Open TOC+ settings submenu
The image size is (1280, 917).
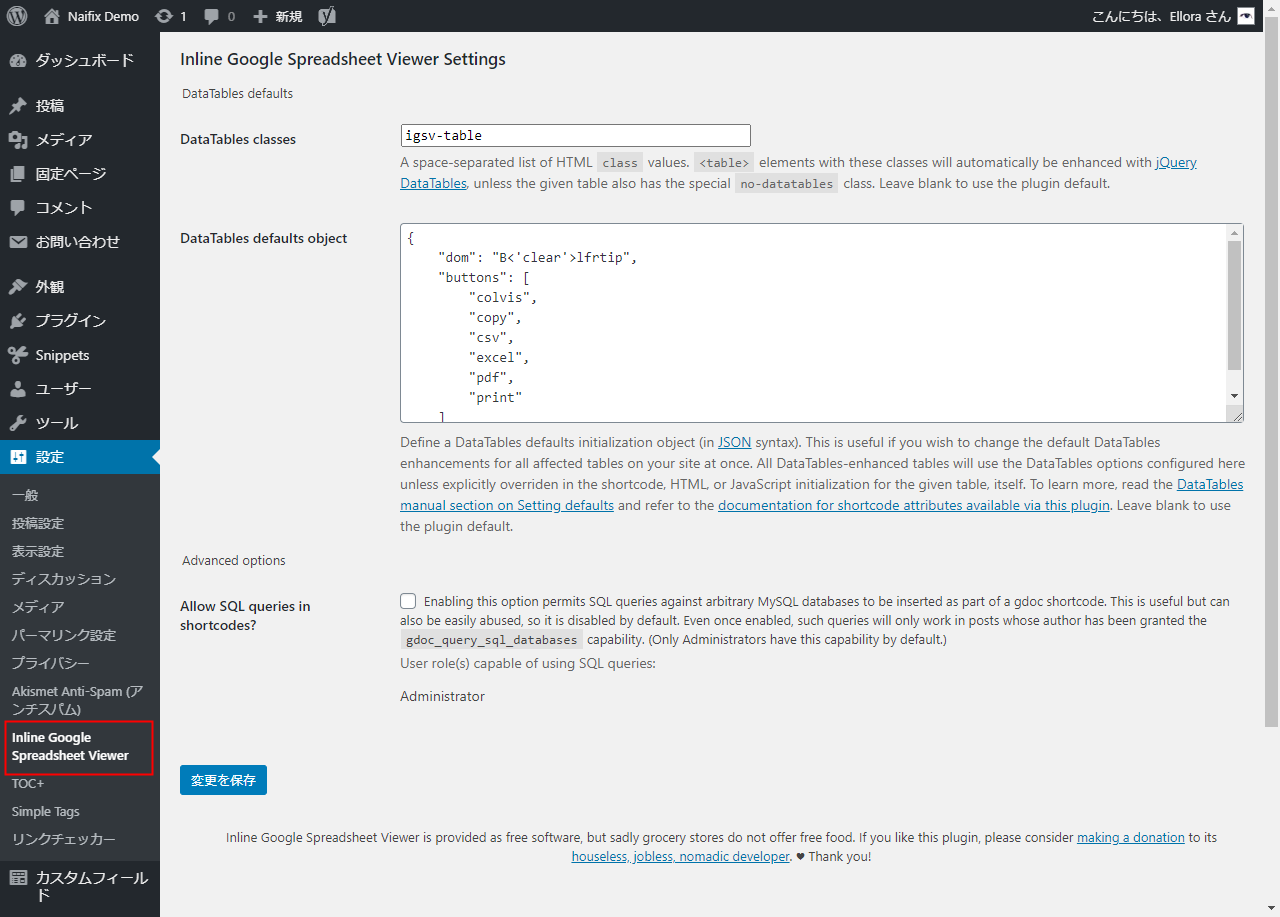pos(28,784)
